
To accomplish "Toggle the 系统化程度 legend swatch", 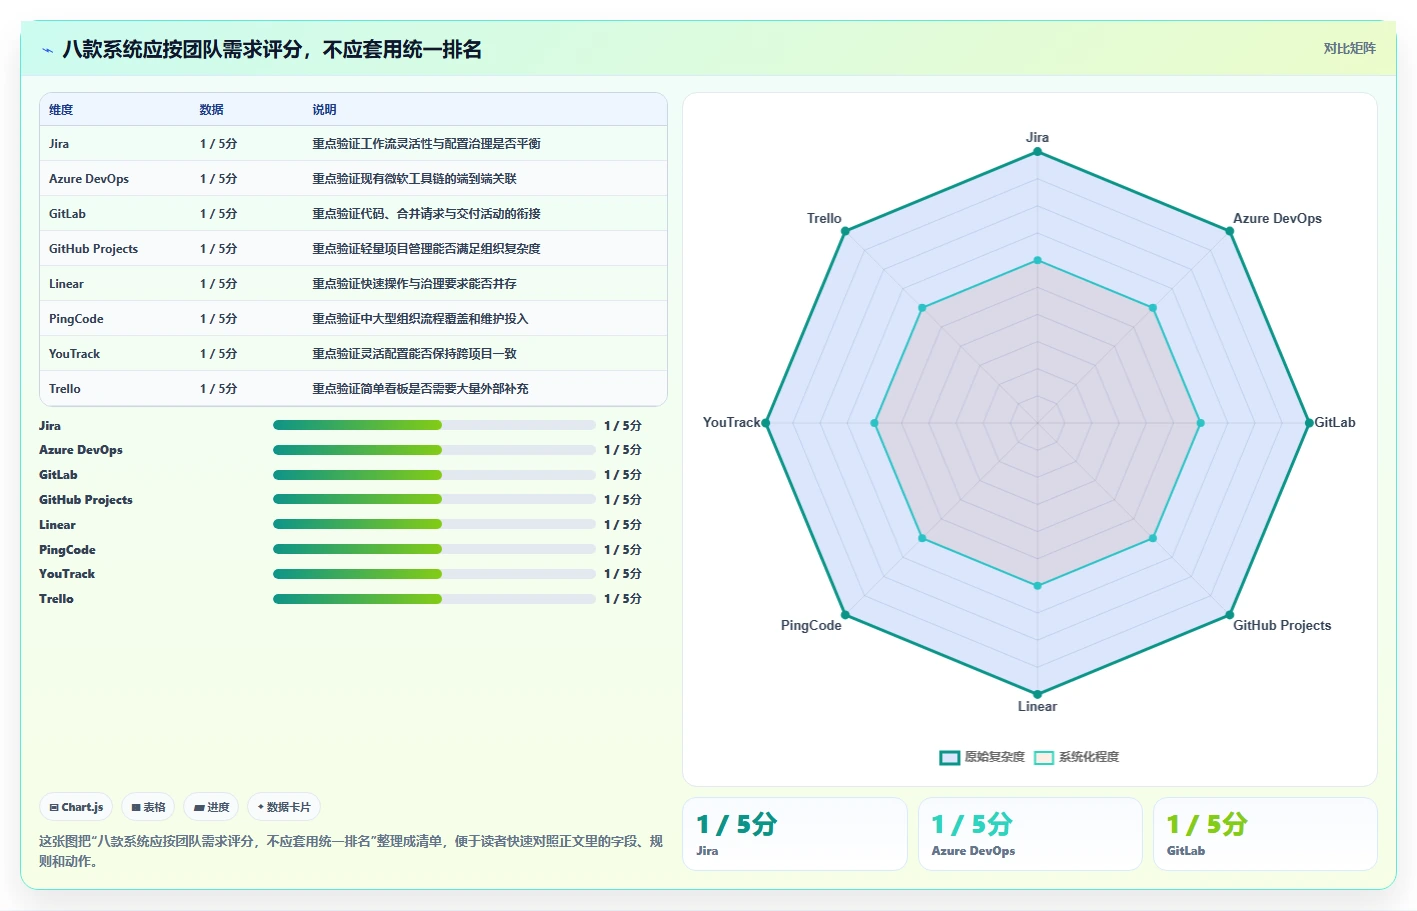I will point(1044,757).
